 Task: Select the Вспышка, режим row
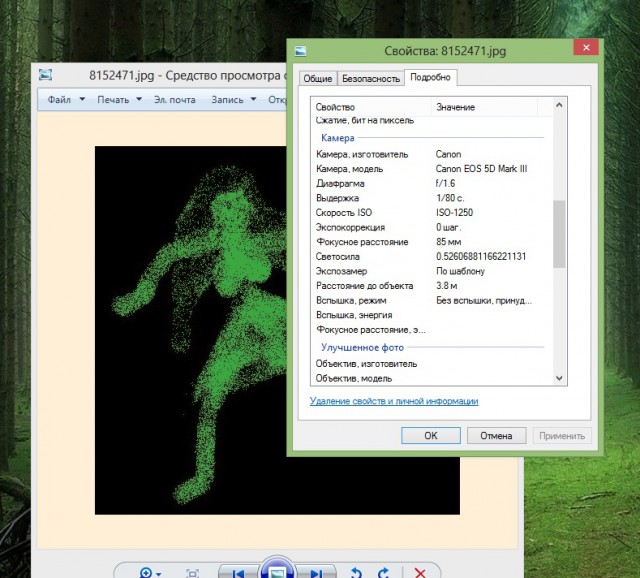pos(432,300)
